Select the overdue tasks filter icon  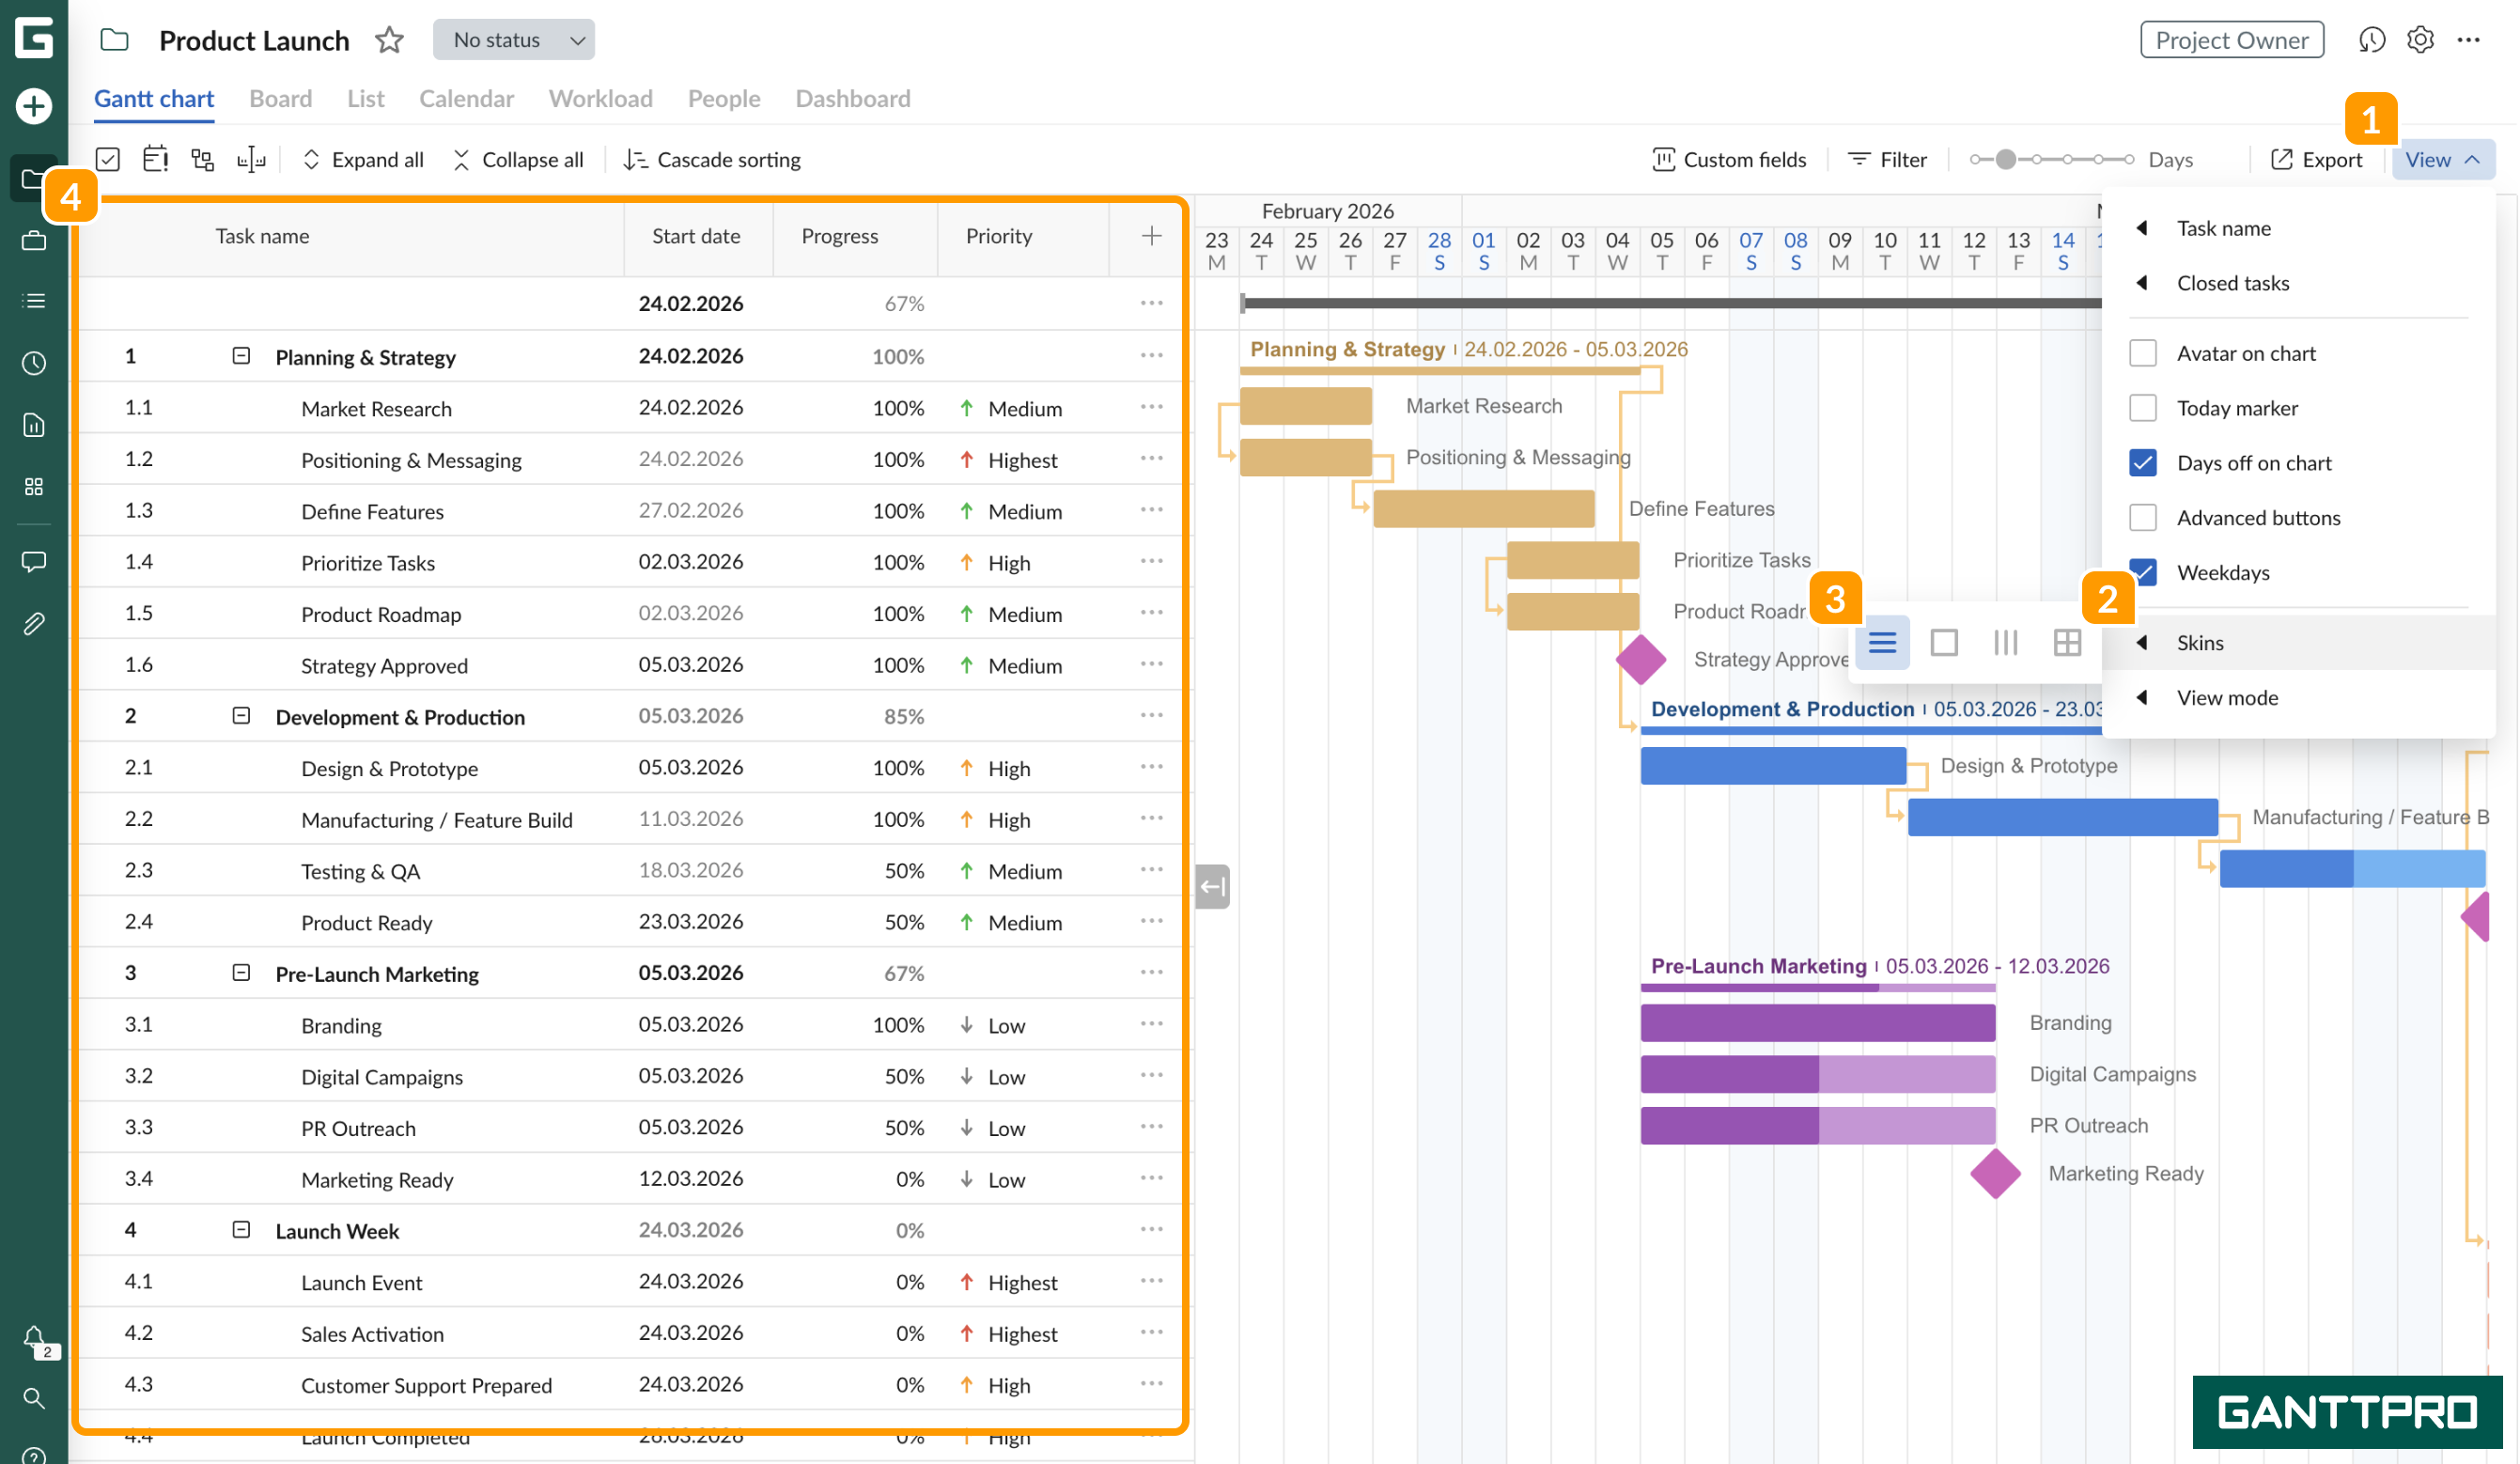click(155, 159)
